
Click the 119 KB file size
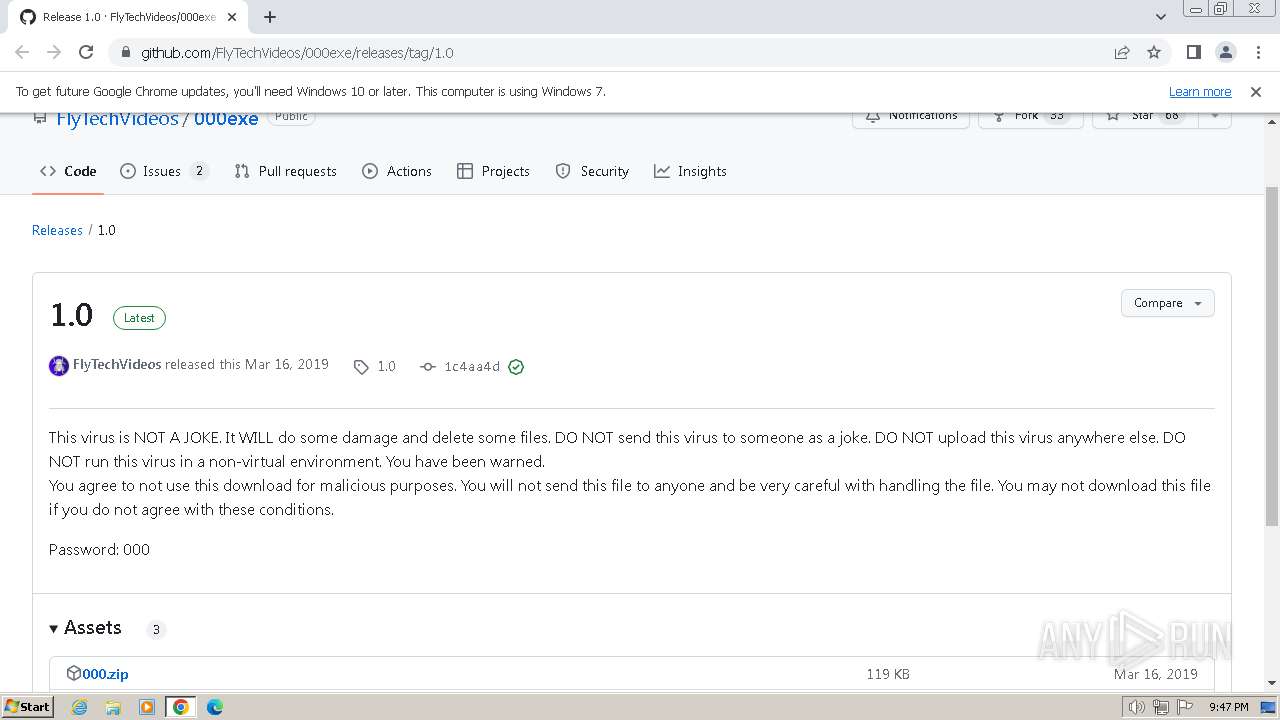pos(888,674)
